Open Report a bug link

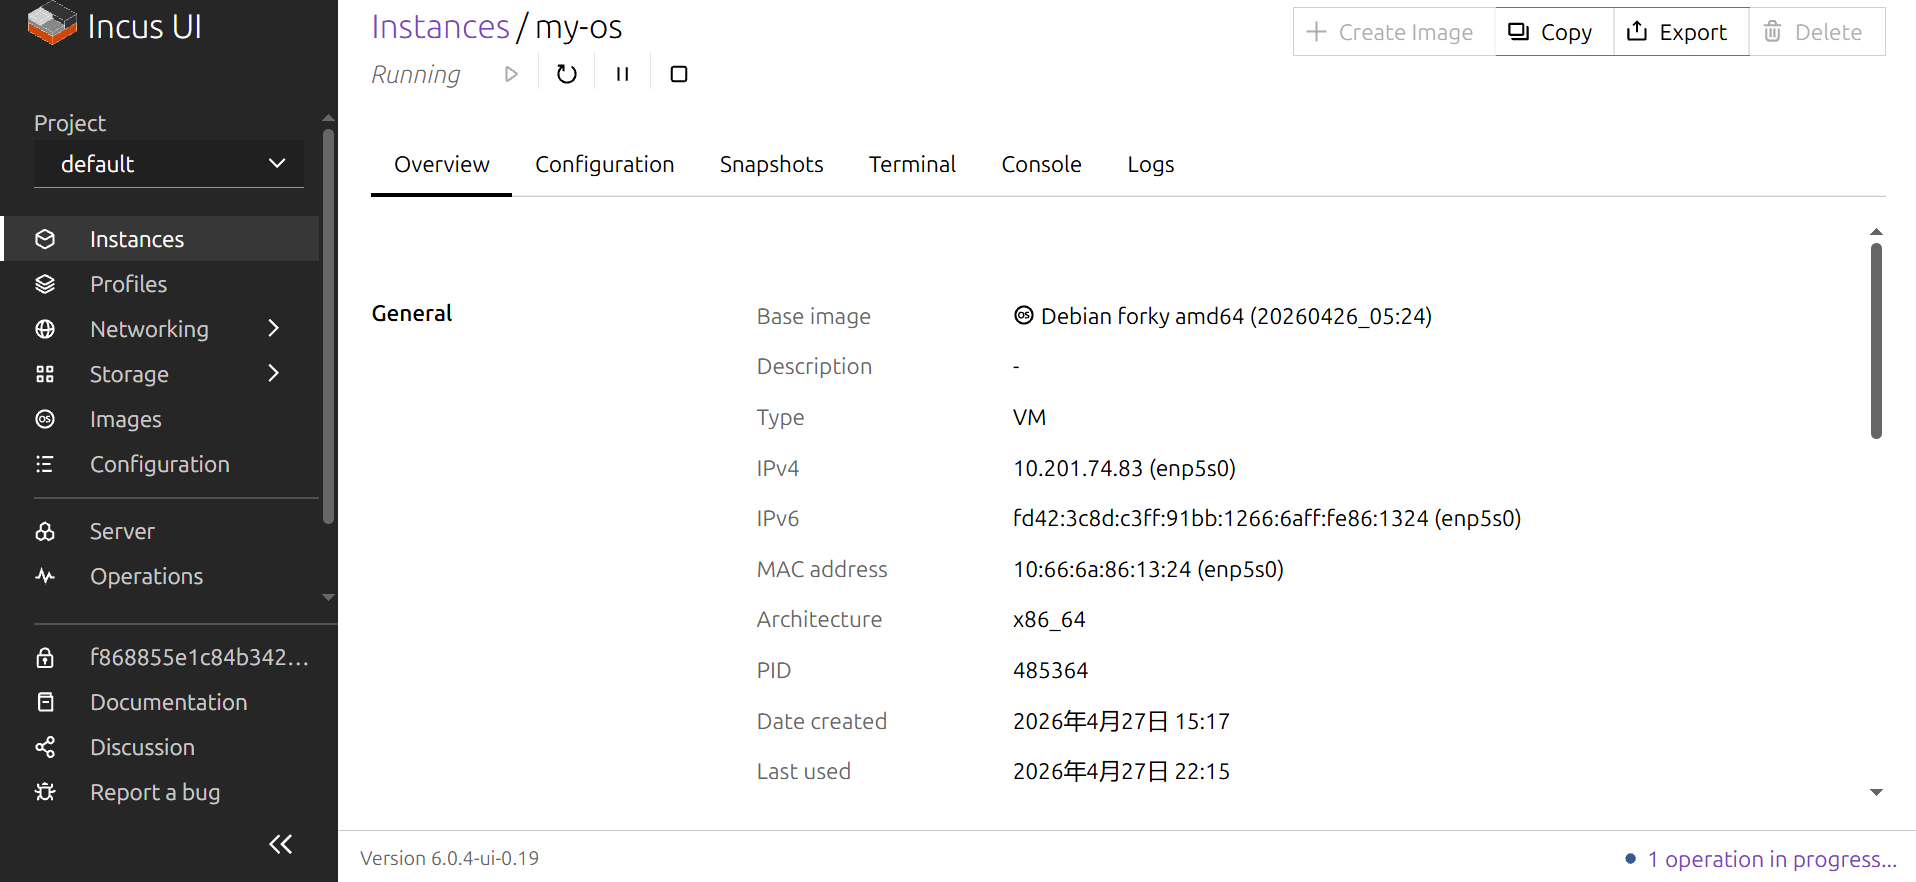click(x=155, y=792)
